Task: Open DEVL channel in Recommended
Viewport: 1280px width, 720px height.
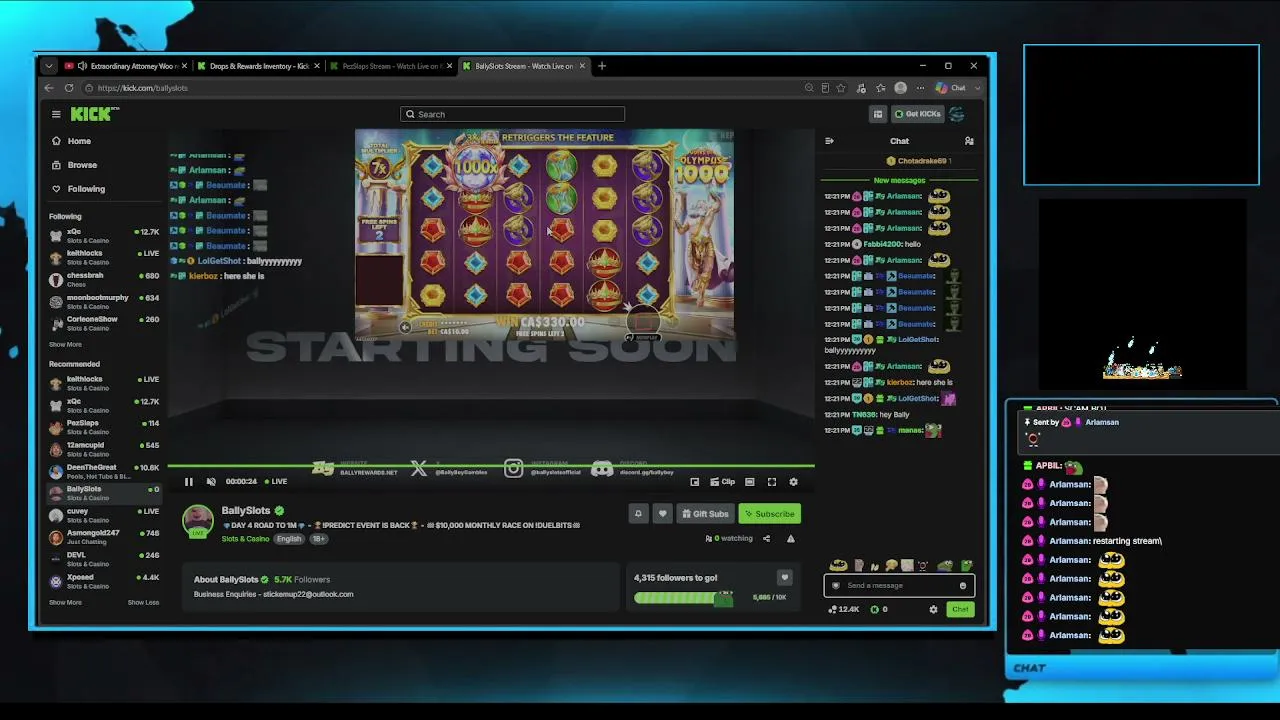Action: coord(104,559)
